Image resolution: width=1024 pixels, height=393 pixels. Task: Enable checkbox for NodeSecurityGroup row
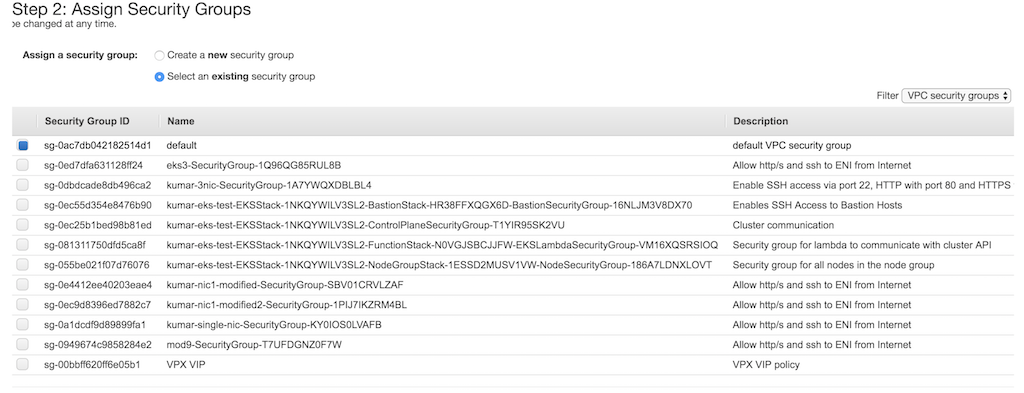coord(23,264)
